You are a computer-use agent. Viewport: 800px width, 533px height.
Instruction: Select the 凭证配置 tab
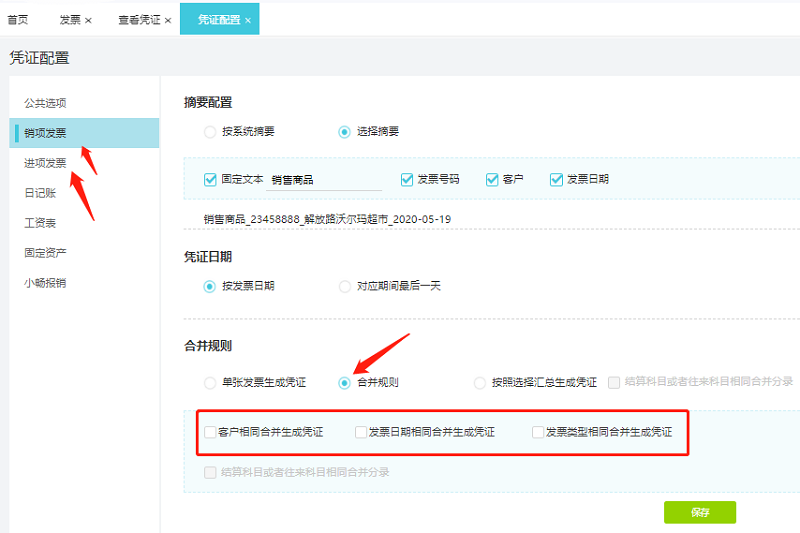click(219, 19)
